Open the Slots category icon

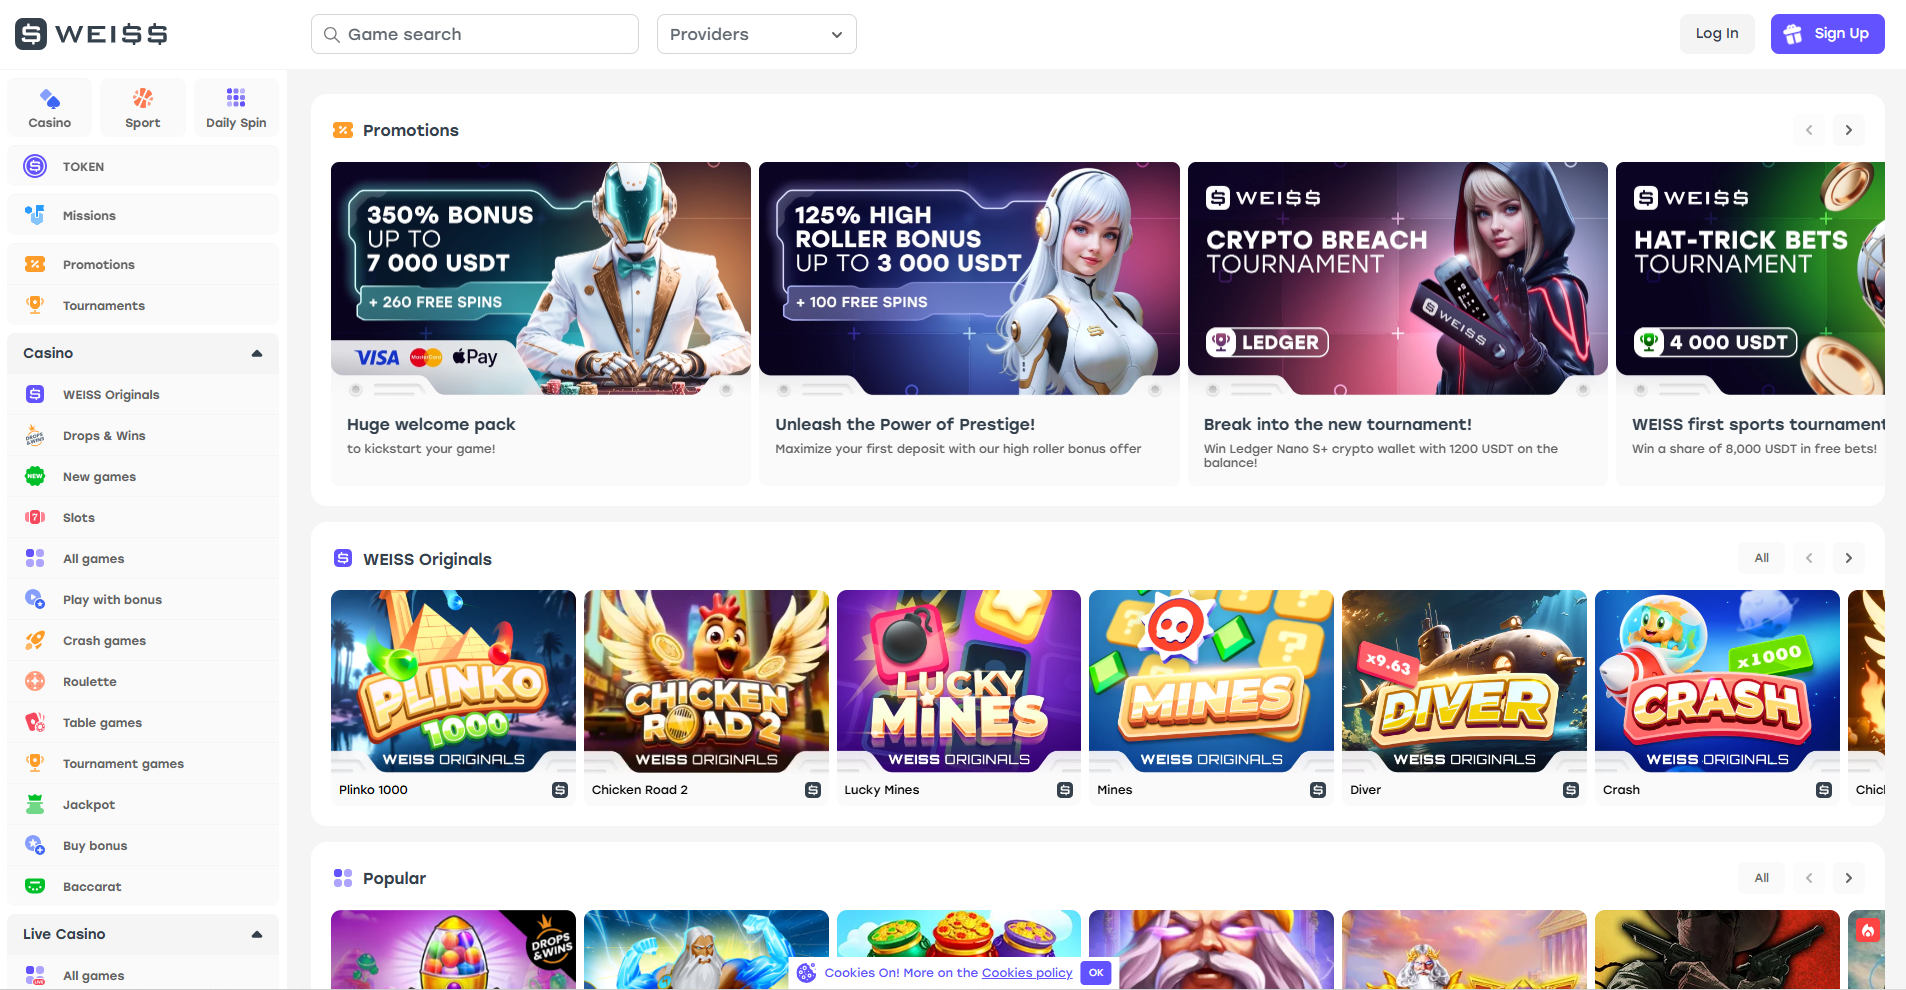click(34, 517)
